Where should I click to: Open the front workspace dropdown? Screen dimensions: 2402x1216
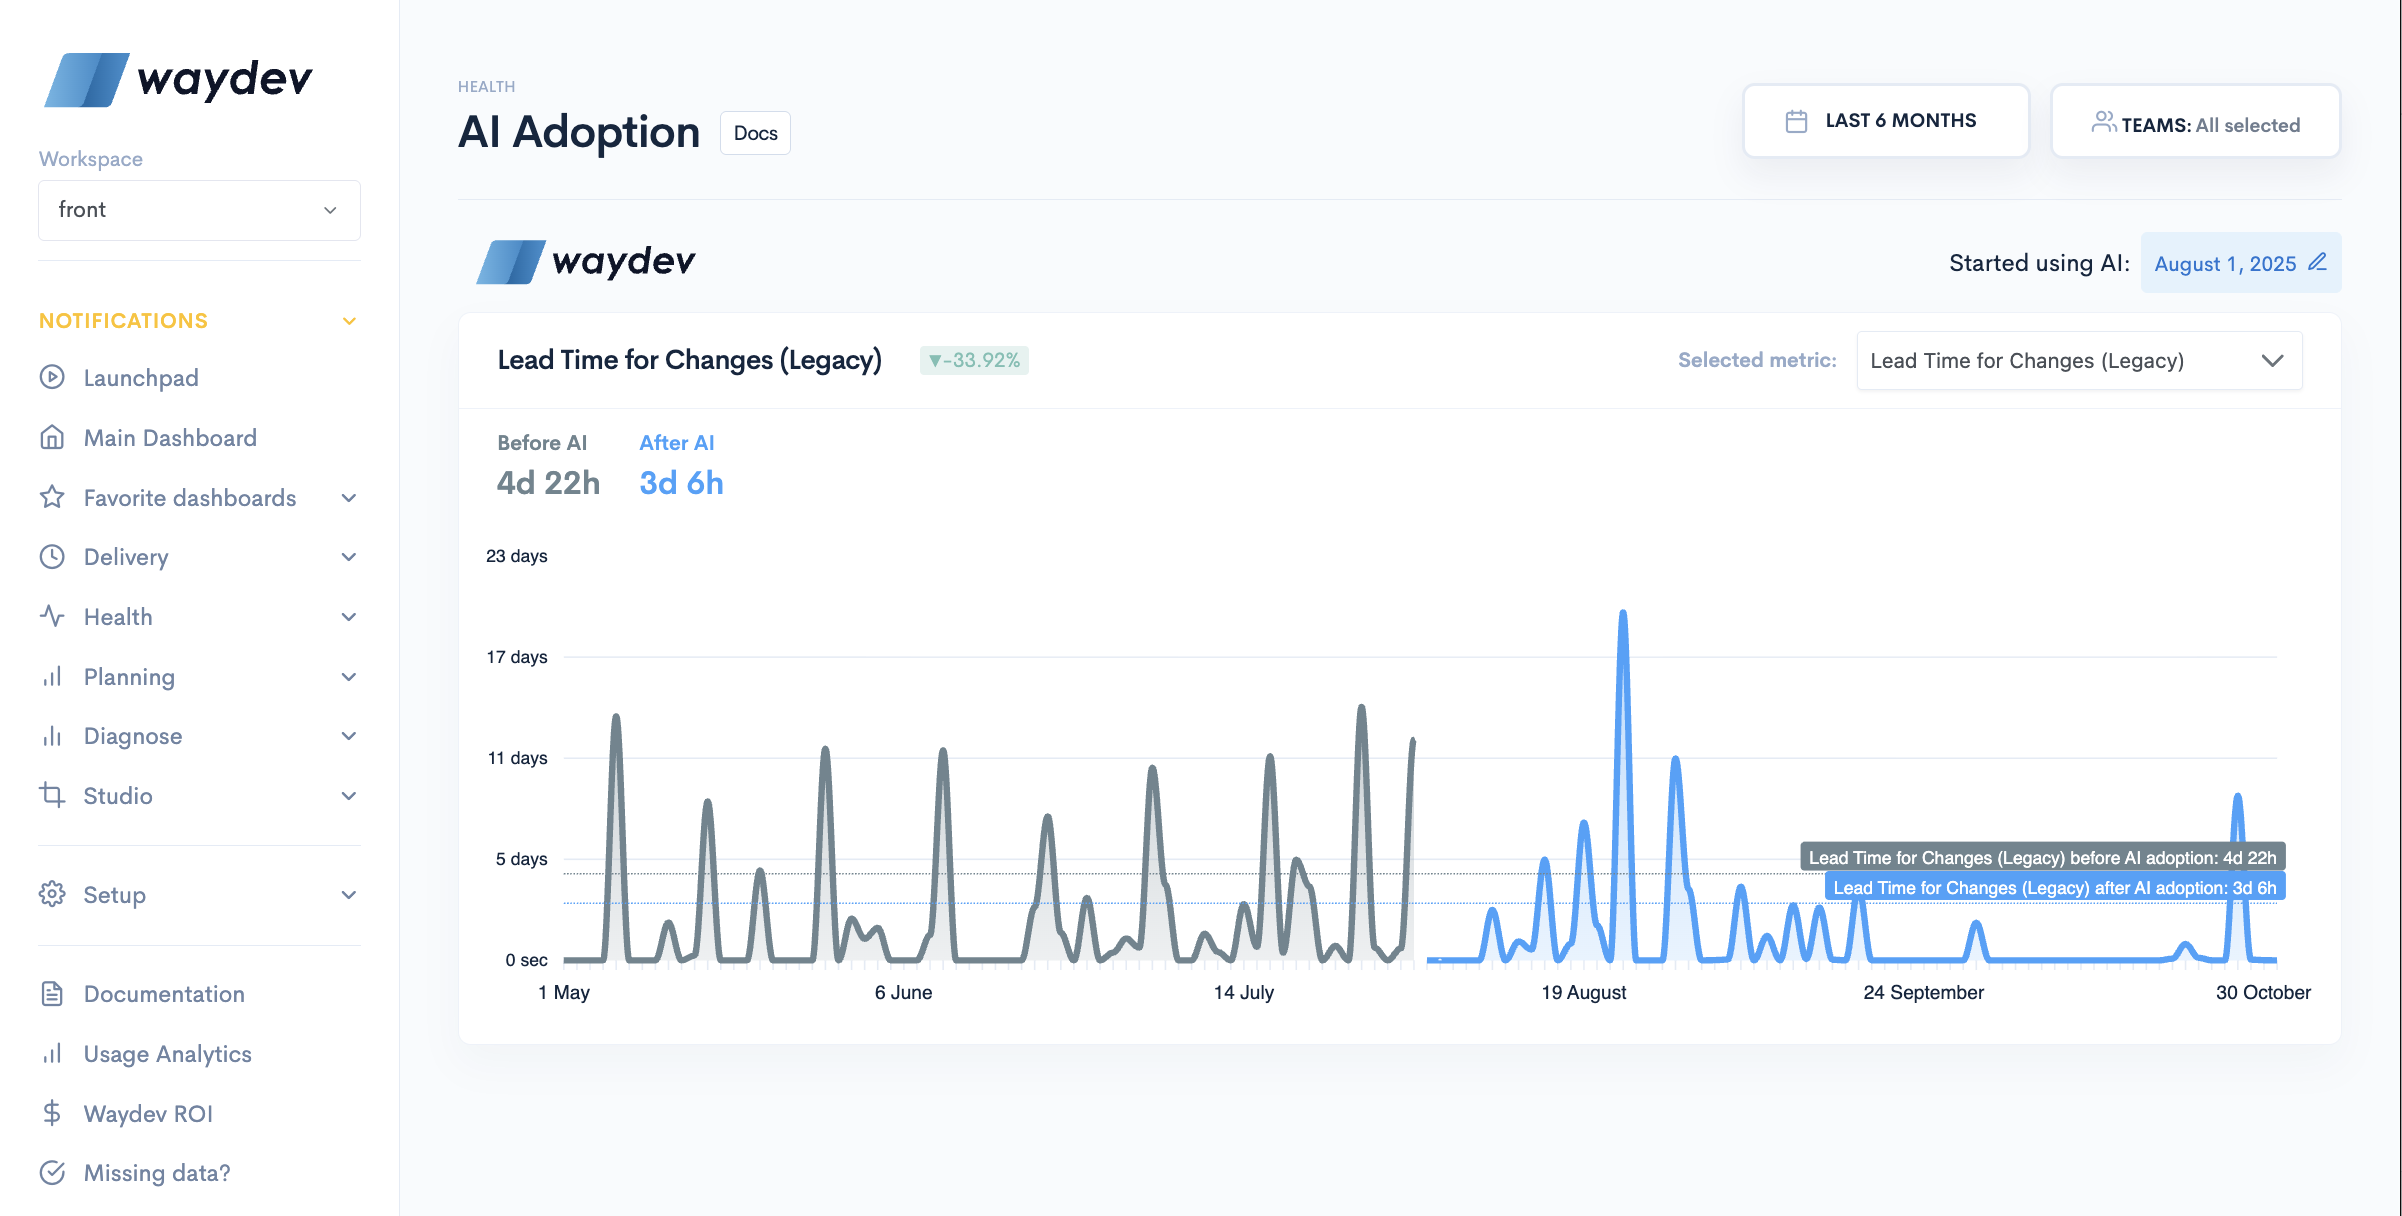click(199, 210)
